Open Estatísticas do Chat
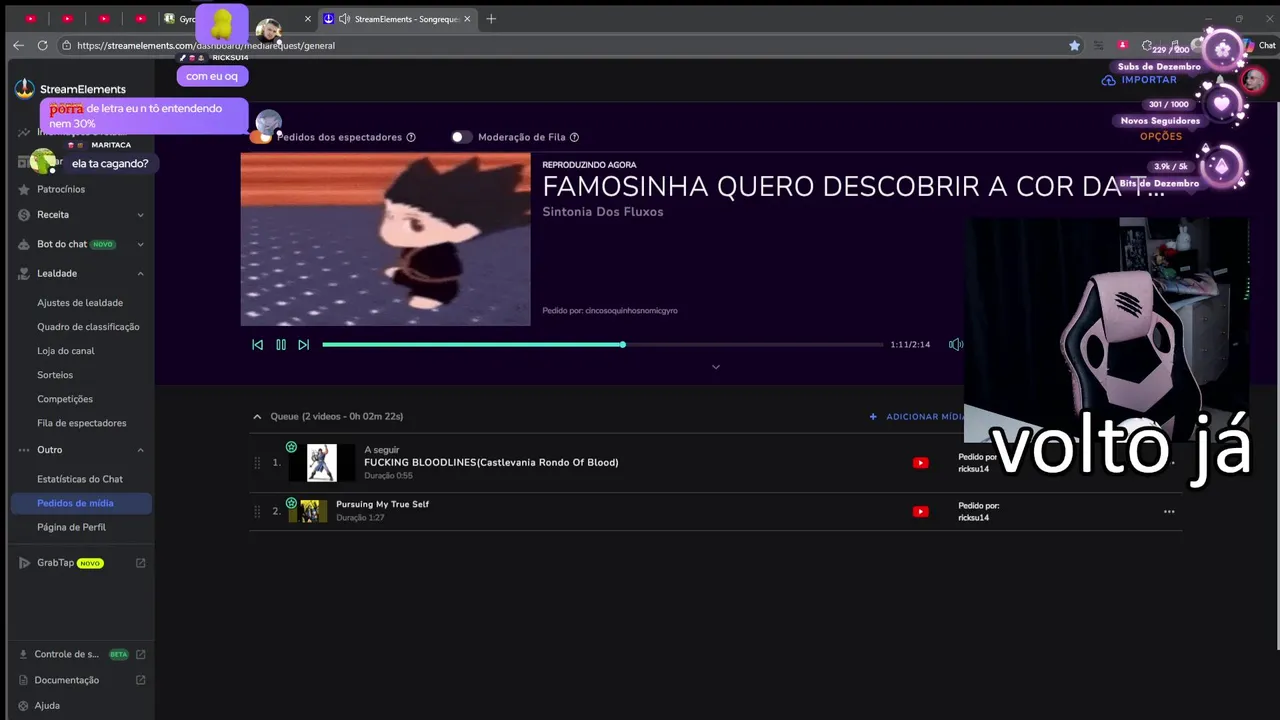Screen dimensions: 1280x720 coord(80,479)
